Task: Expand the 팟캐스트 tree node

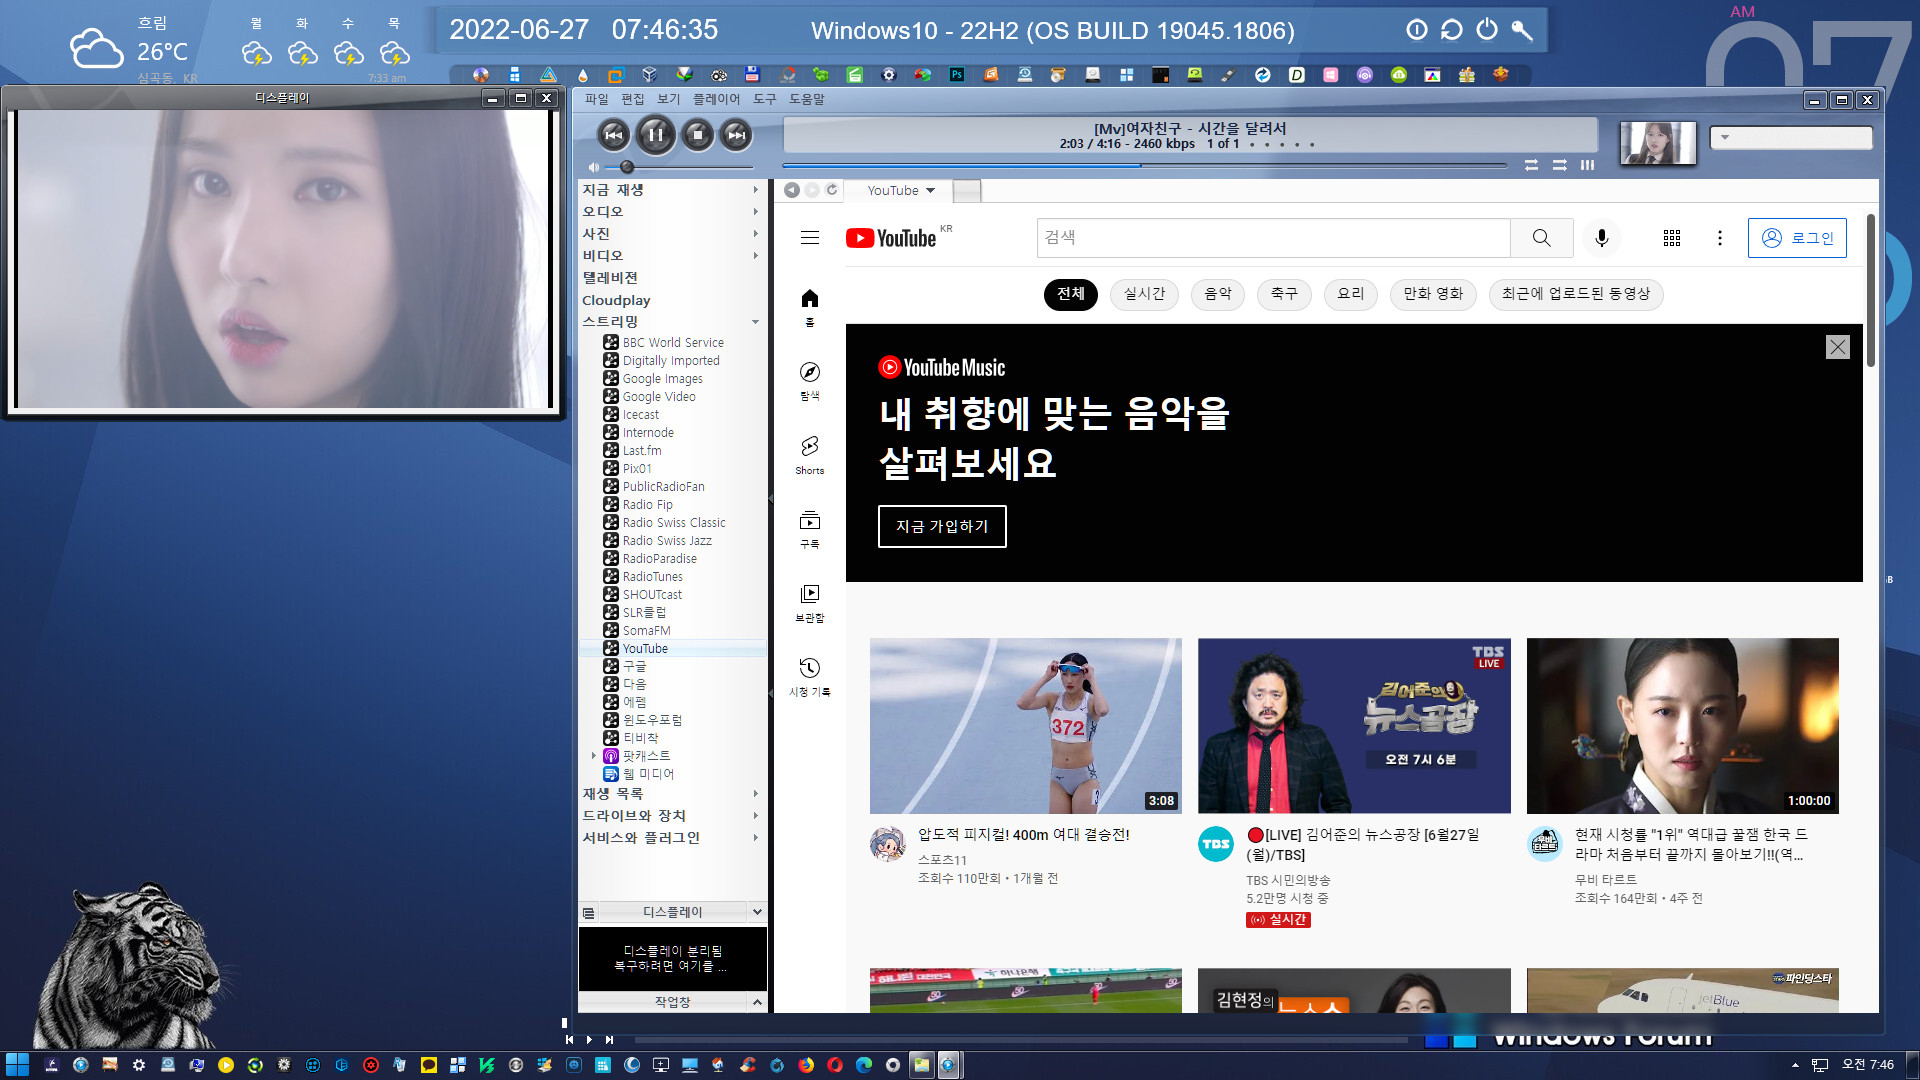Action: pos(594,756)
